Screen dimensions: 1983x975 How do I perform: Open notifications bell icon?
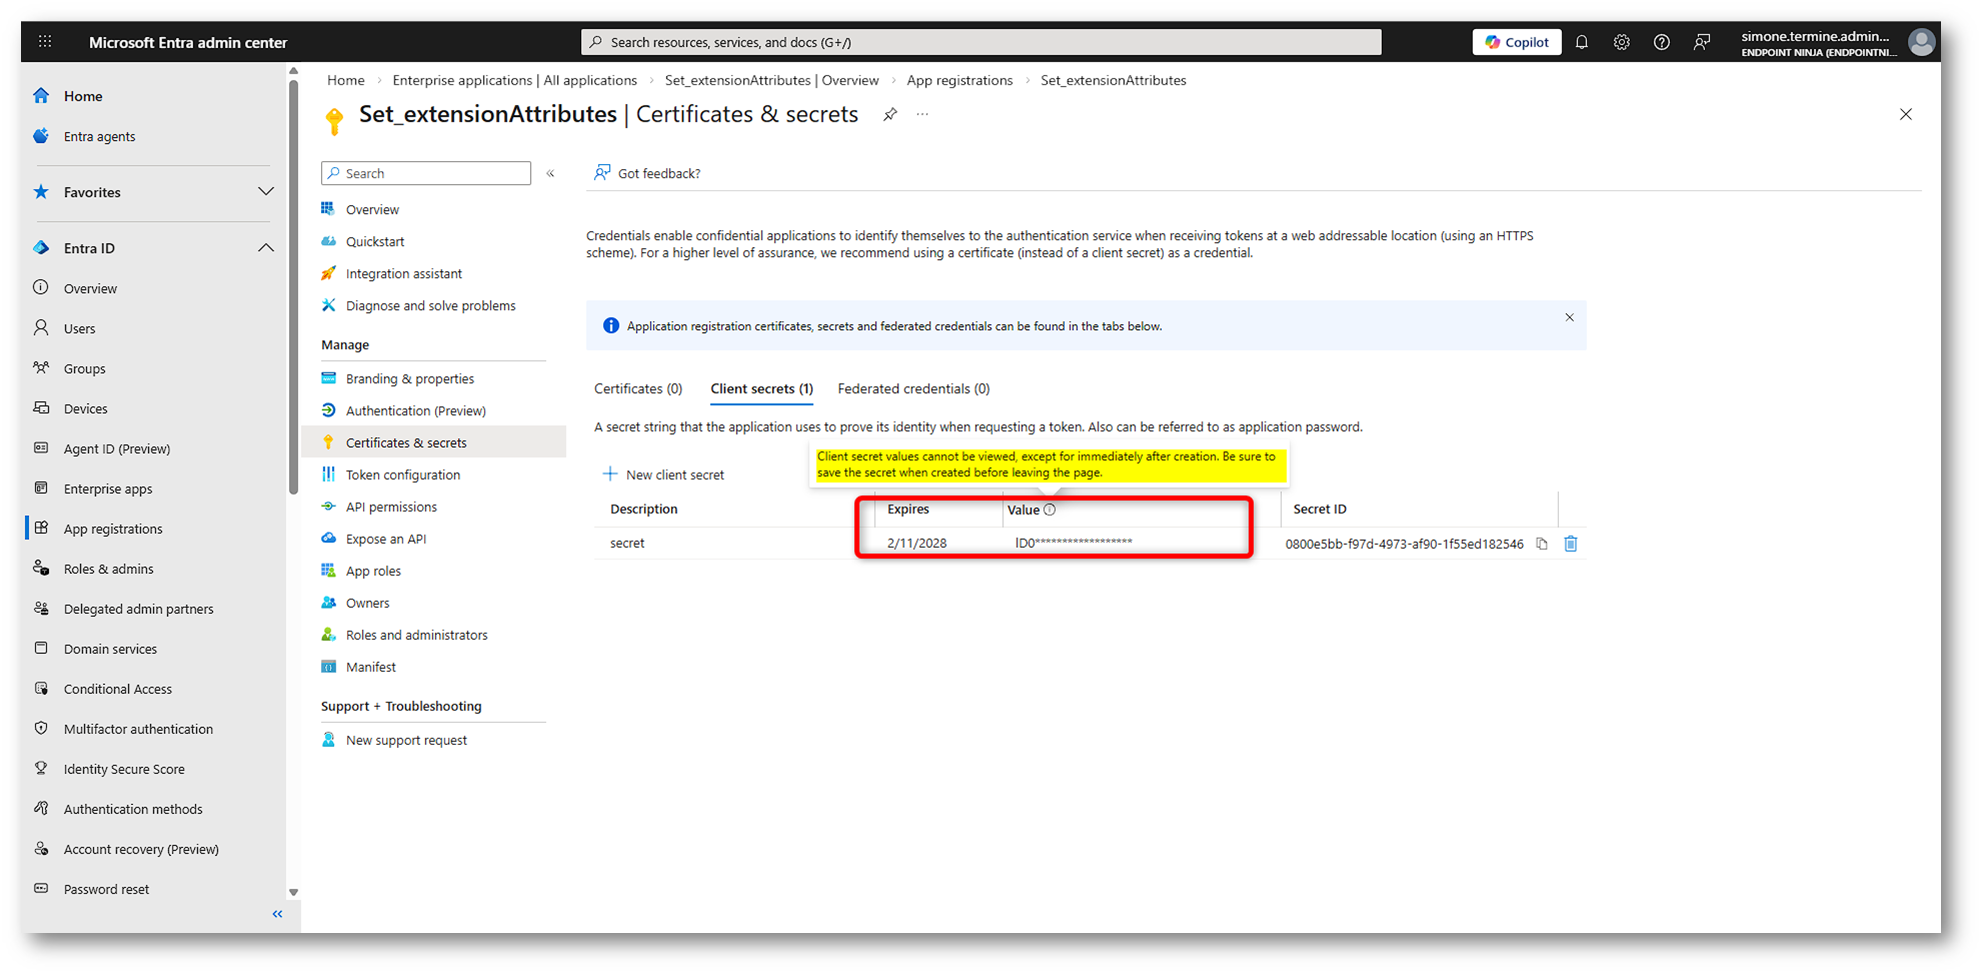pyautogui.click(x=1582, y=42)
